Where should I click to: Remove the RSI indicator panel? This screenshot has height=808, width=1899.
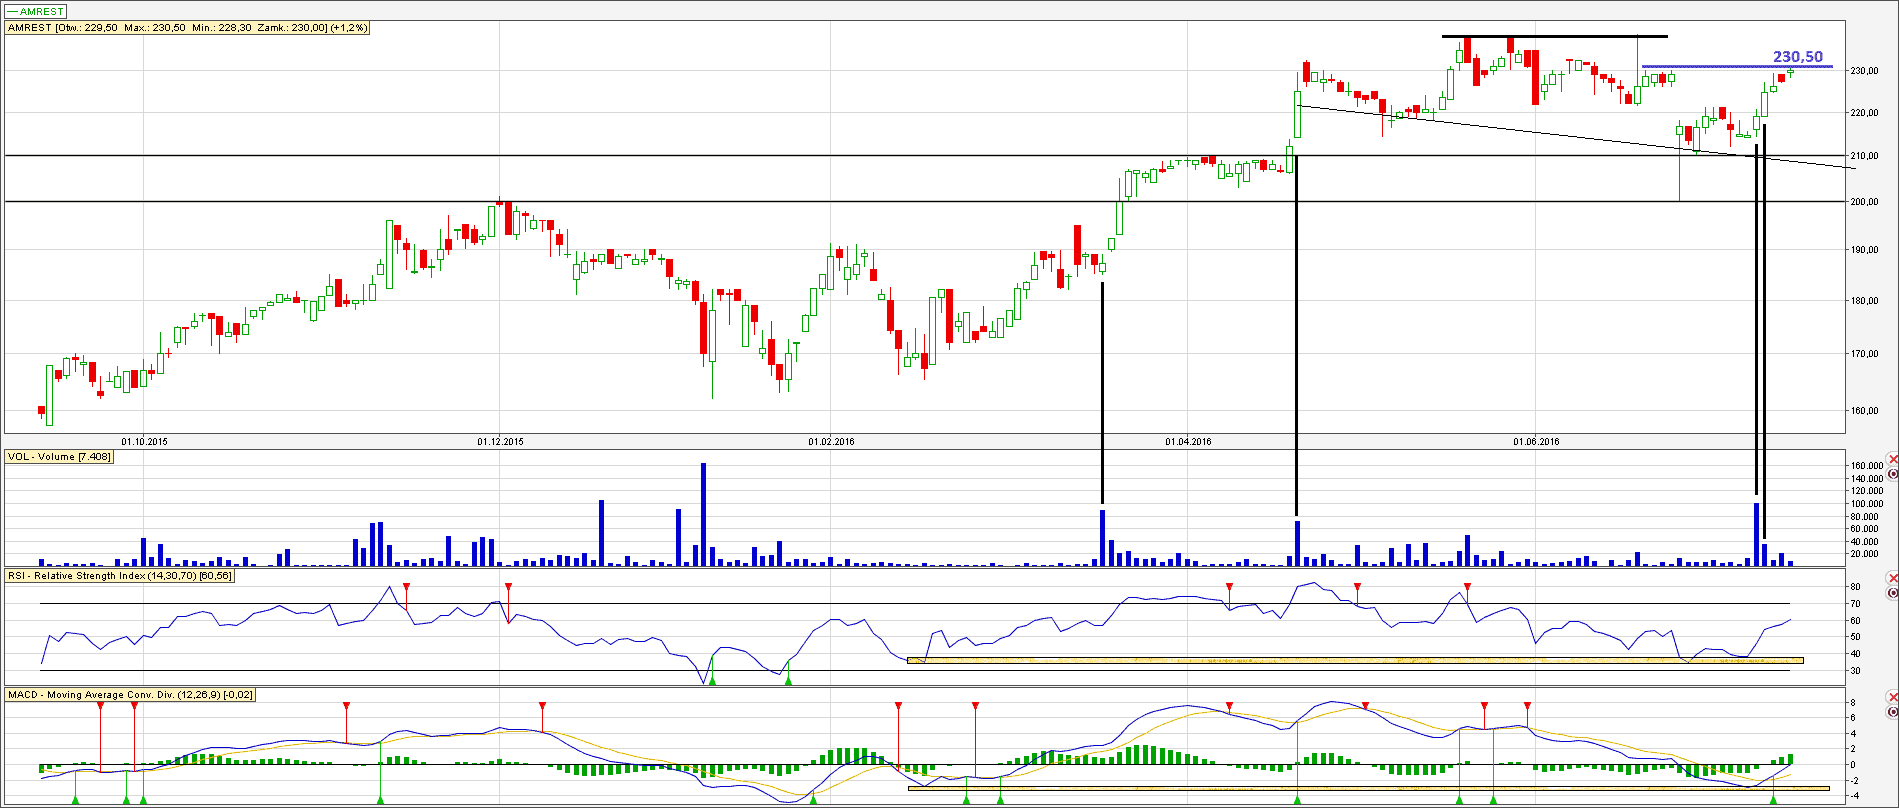(x=1892, y=579)
